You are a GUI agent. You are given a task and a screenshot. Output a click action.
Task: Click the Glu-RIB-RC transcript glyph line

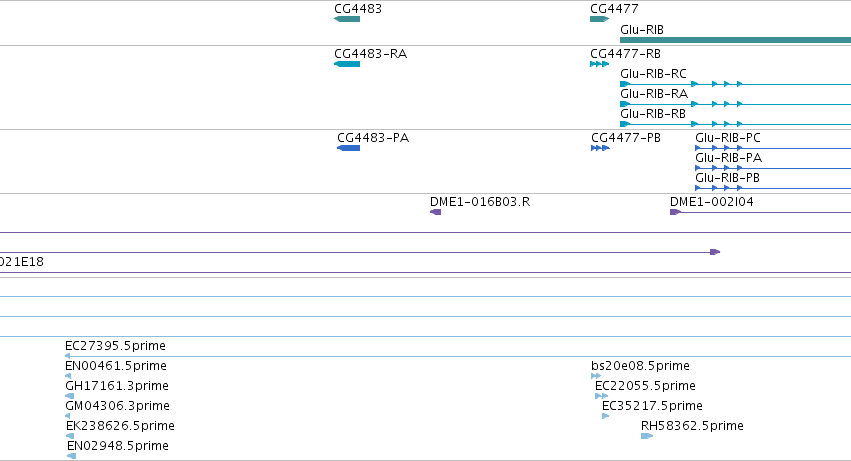(x=735, y=84)
